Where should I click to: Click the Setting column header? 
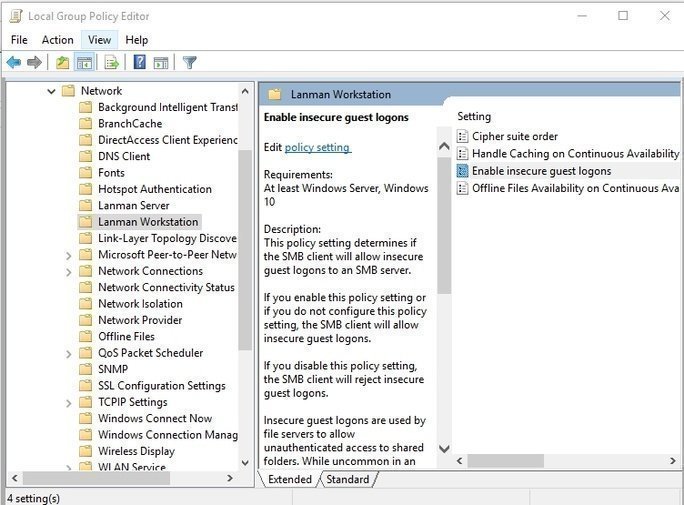click(x=474, y=116)
